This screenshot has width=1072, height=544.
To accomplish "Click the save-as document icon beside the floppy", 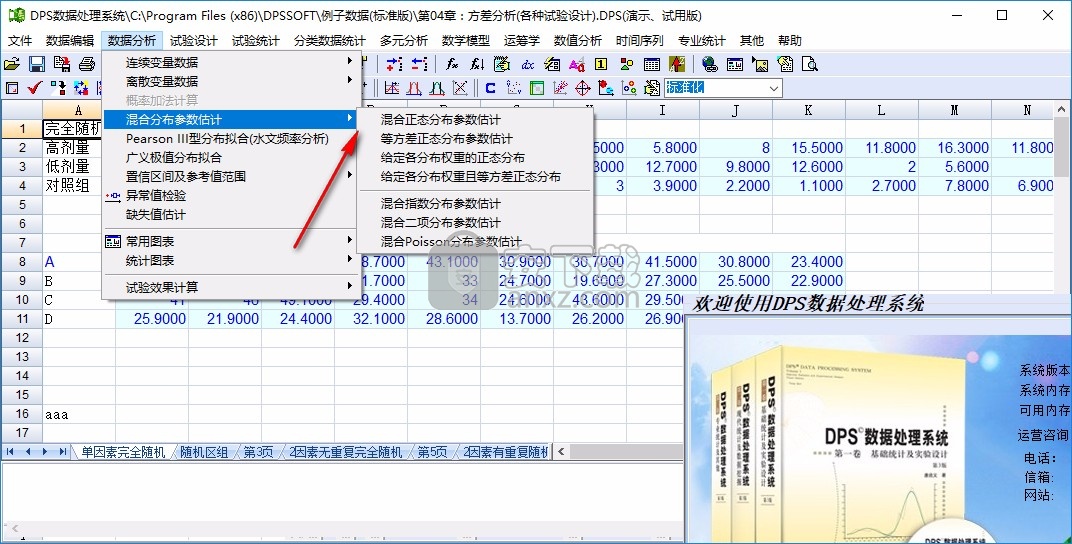I will tap(62, 64).
